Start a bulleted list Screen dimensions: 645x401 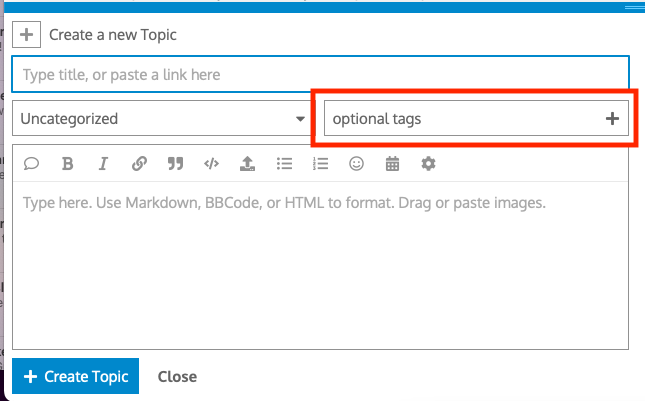(284, 164)
